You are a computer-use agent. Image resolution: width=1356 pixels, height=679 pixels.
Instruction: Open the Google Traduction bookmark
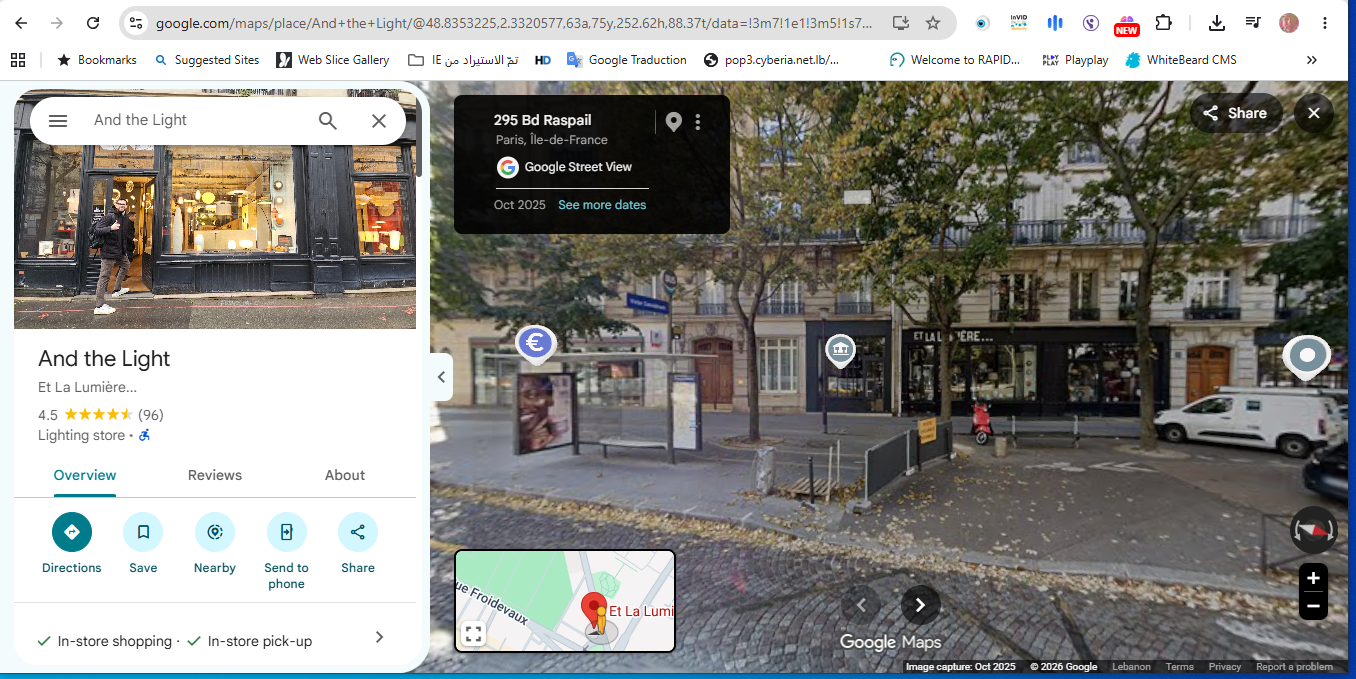point(626,60)
